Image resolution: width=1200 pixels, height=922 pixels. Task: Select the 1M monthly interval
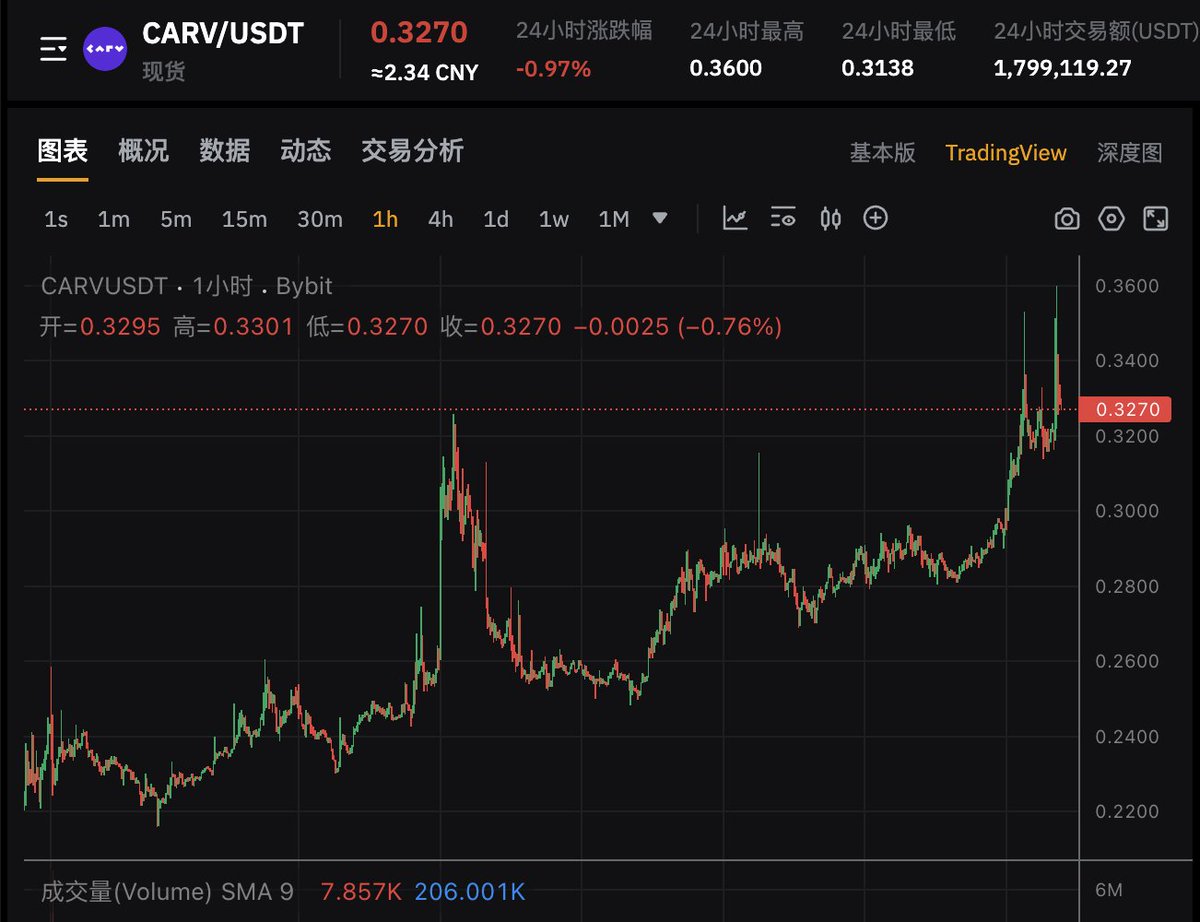[614, 219]
